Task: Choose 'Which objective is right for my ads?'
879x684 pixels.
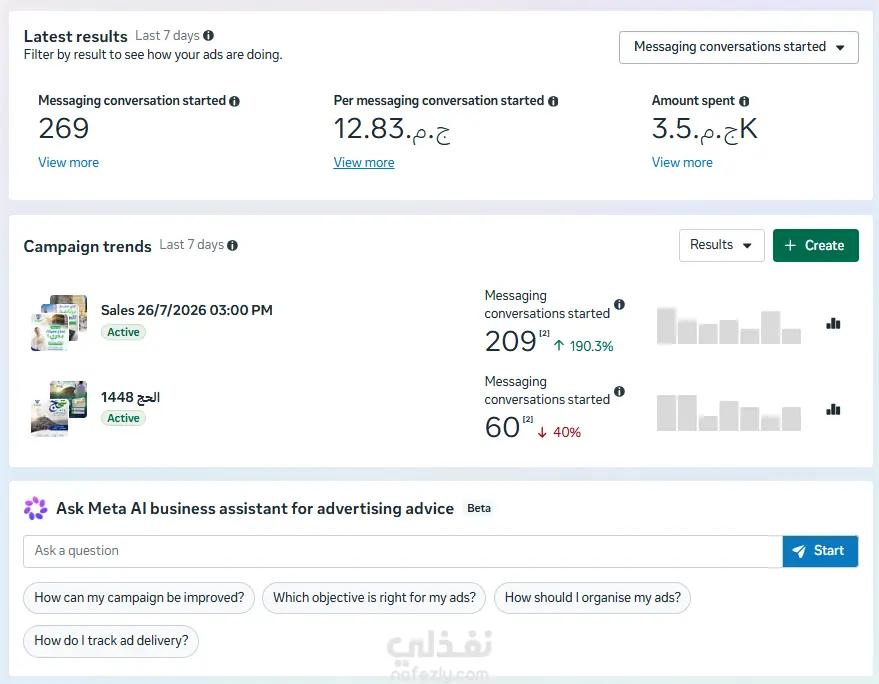Action: pos(374,598)
